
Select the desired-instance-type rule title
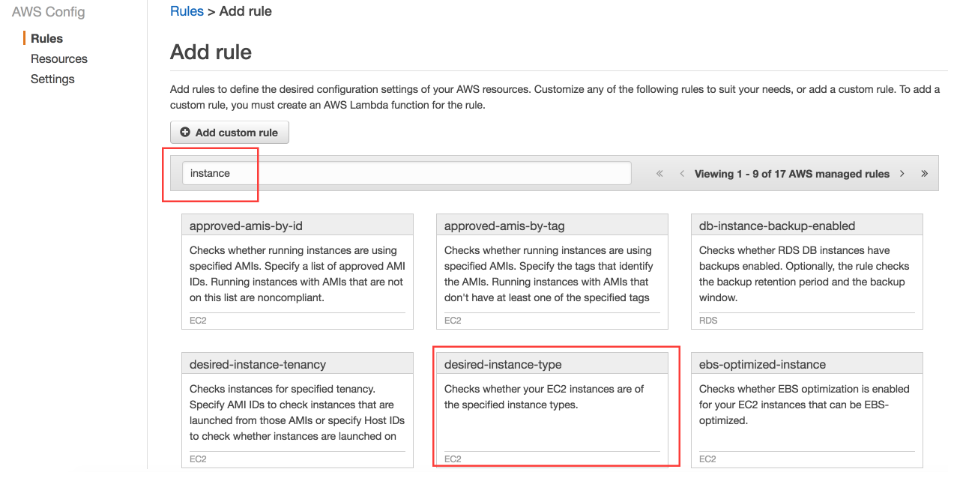click(x=503, y=365)
